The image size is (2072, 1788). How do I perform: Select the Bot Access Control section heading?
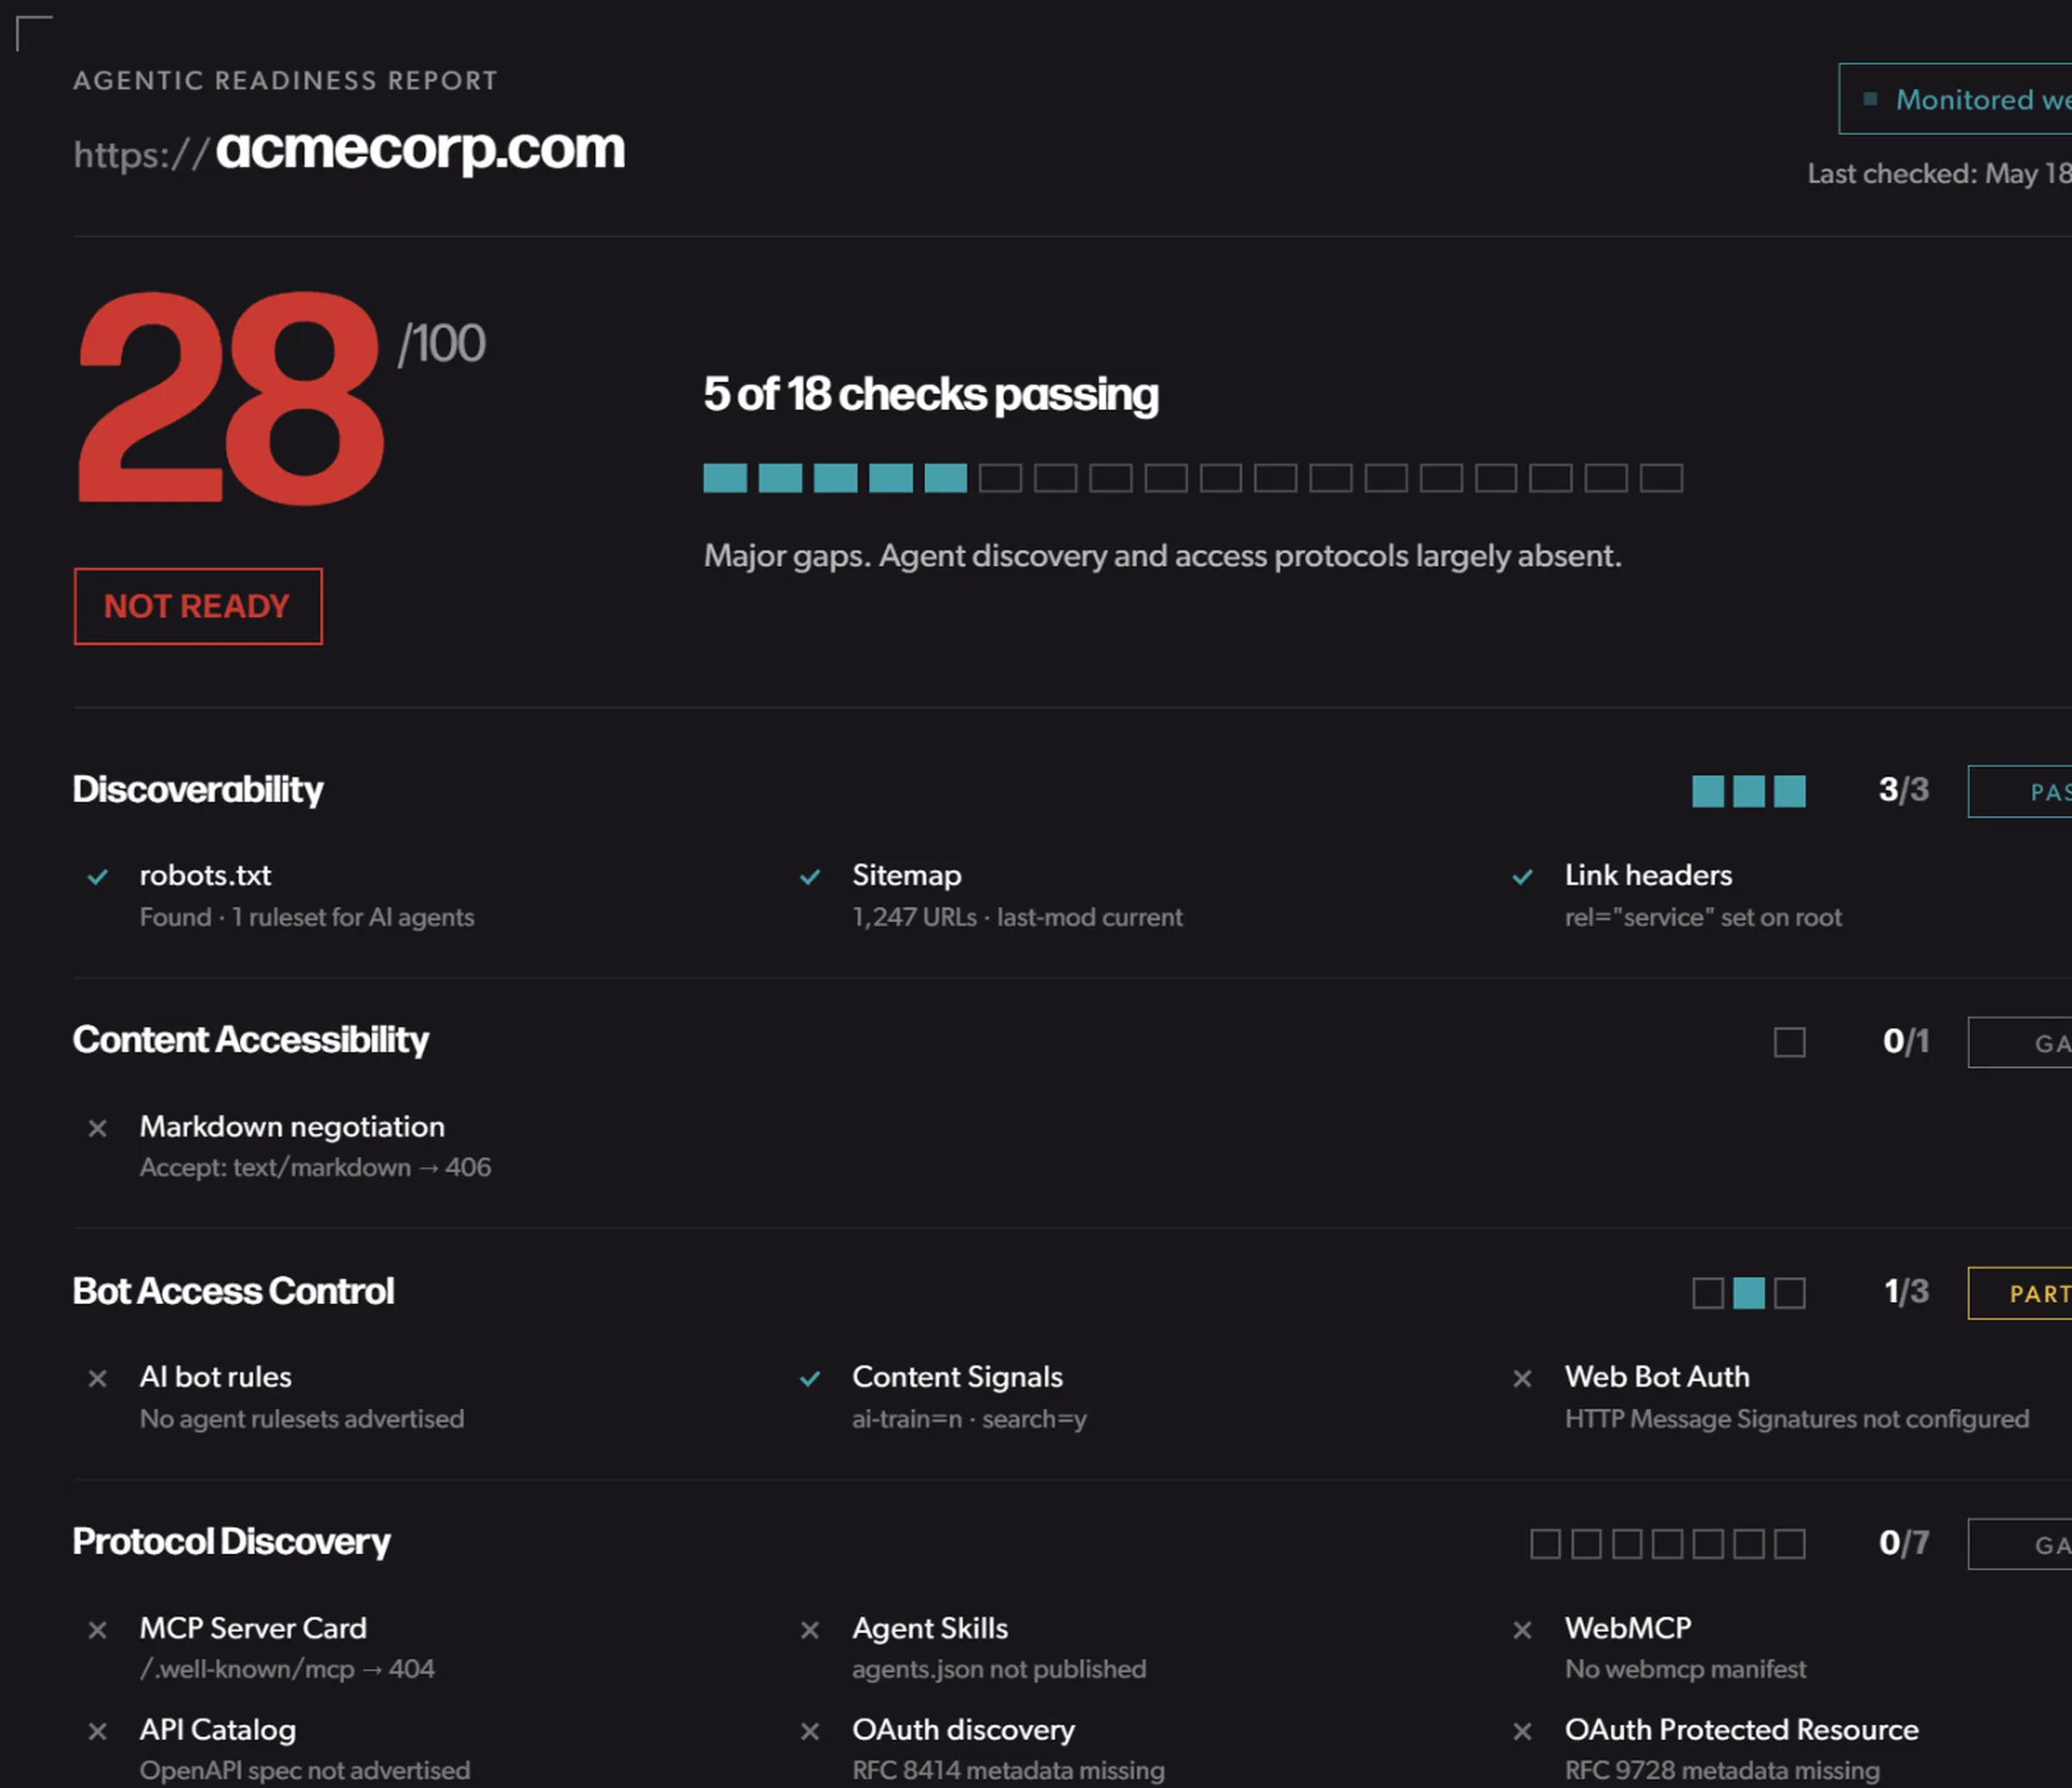[233, 1291]
